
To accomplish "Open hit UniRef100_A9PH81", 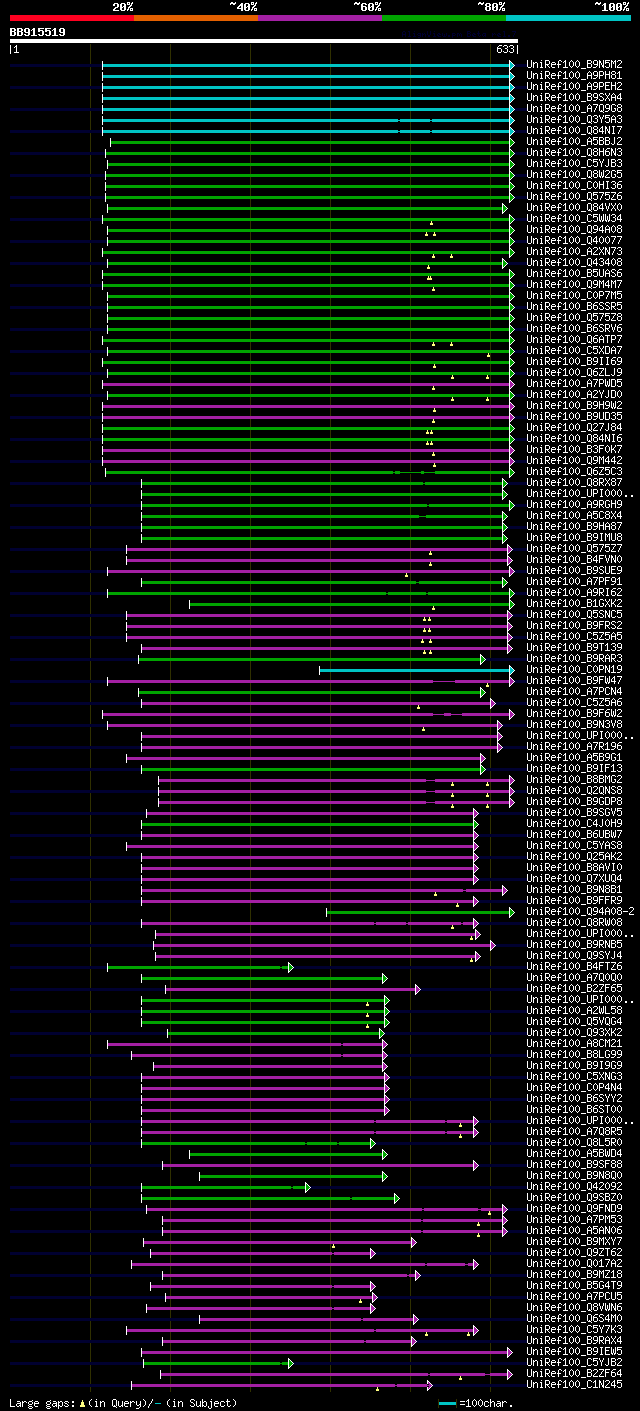I will tap(576, 76).
